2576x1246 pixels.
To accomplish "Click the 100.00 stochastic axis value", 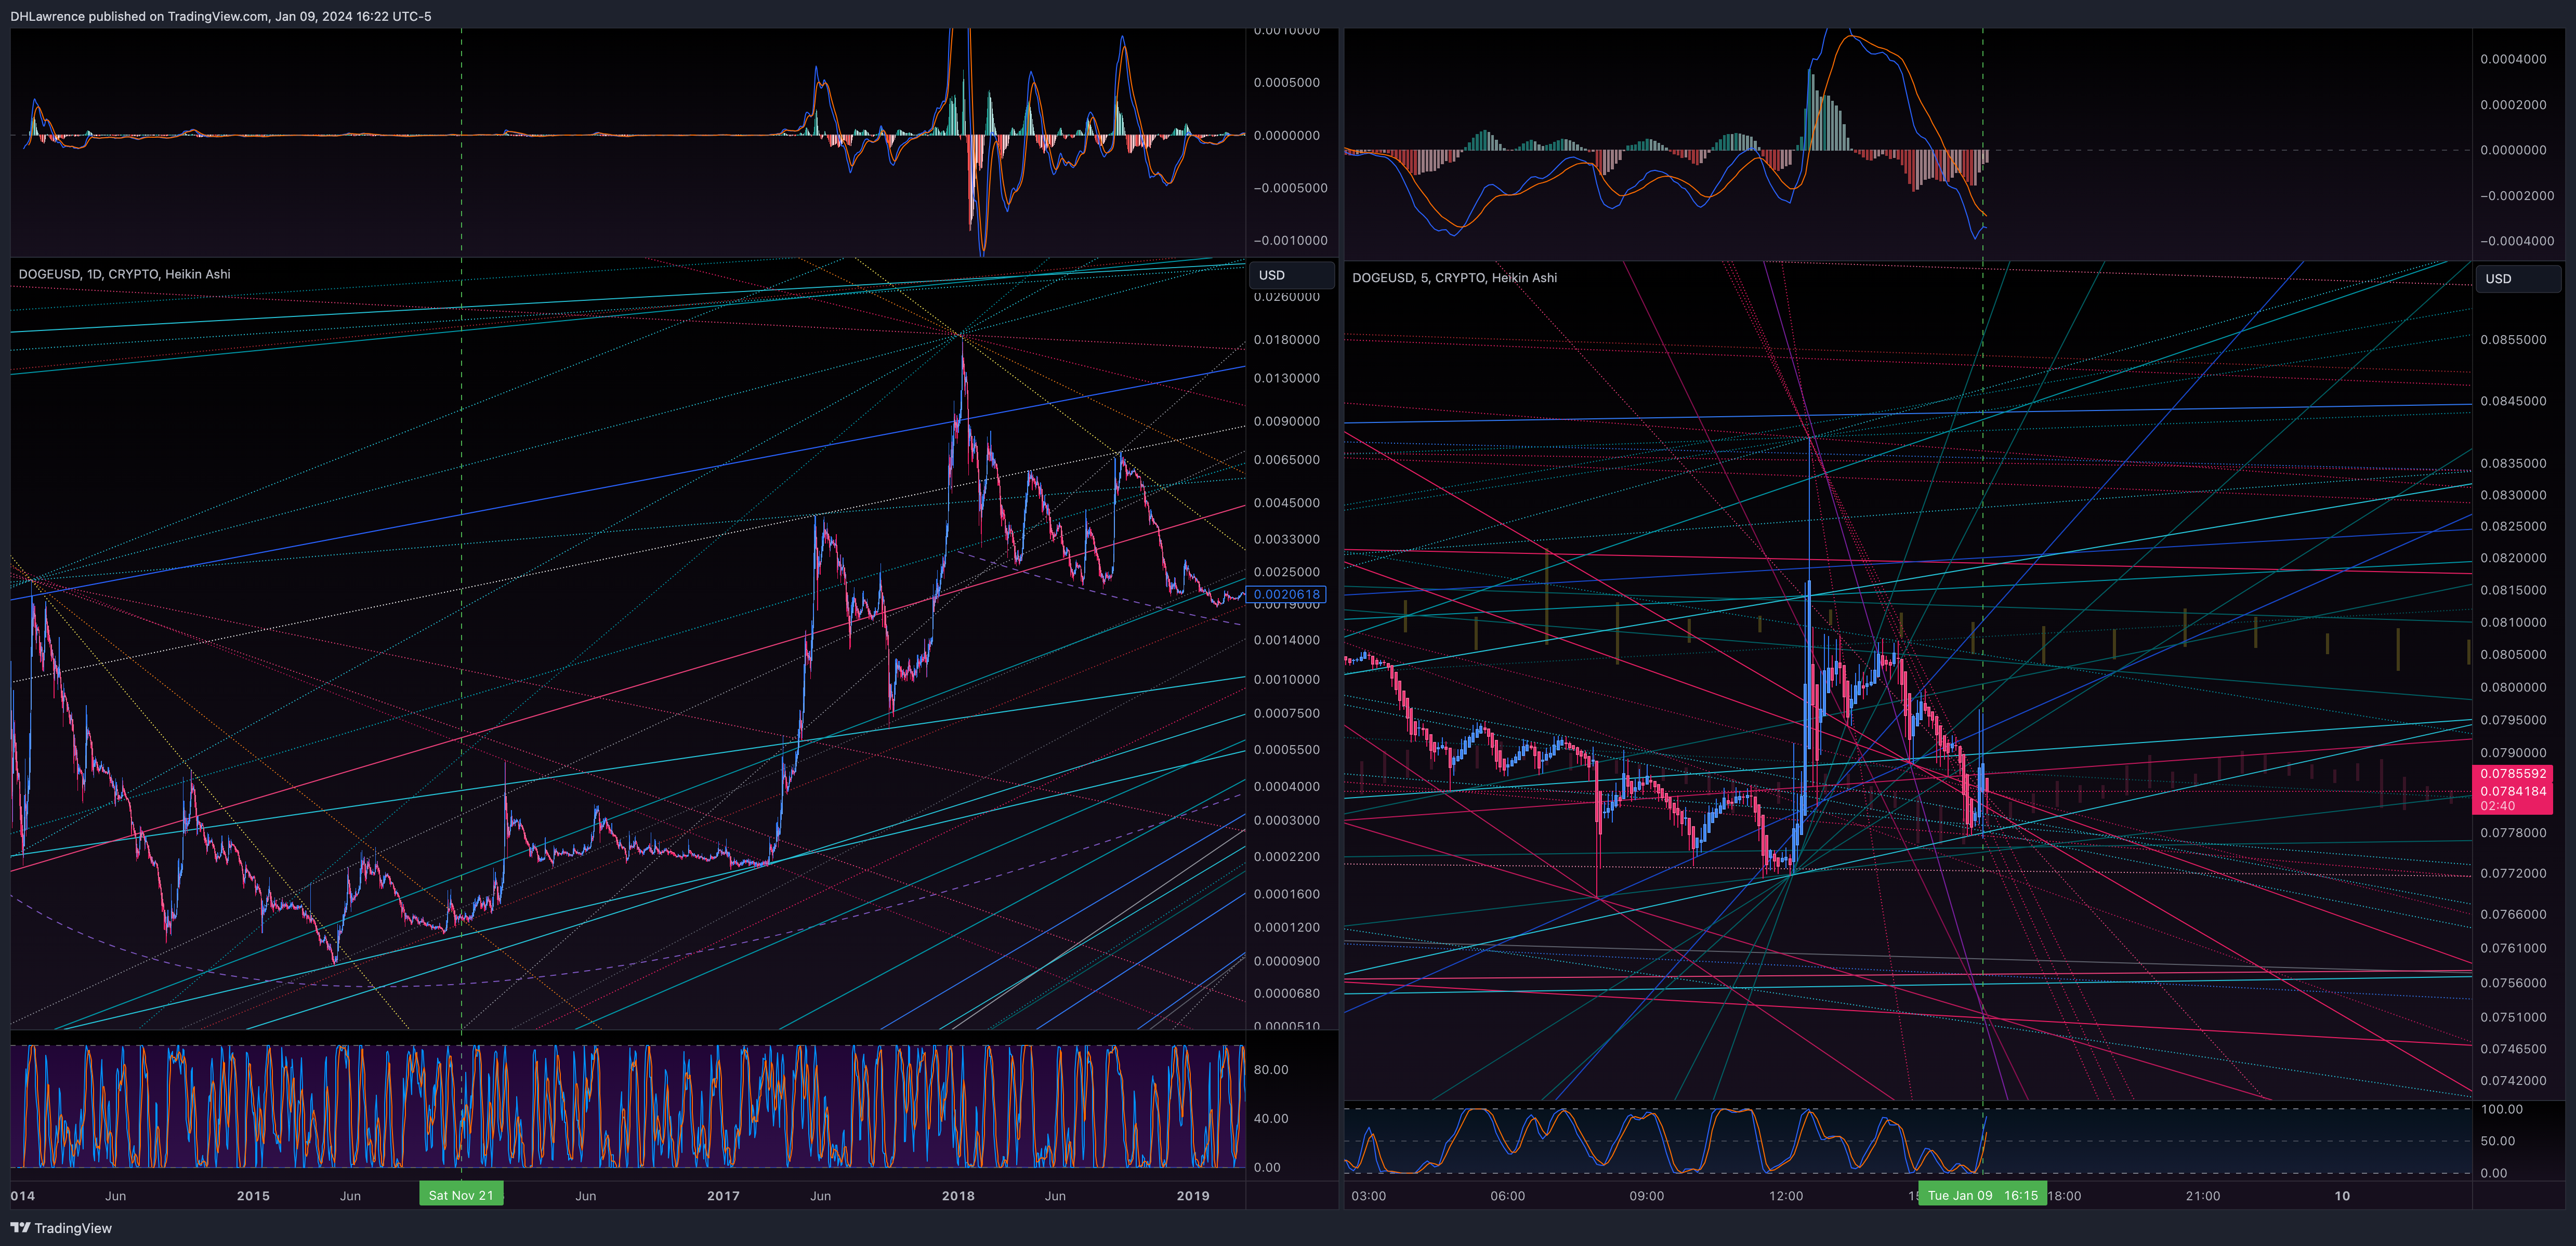I will coord(2501,1110).
